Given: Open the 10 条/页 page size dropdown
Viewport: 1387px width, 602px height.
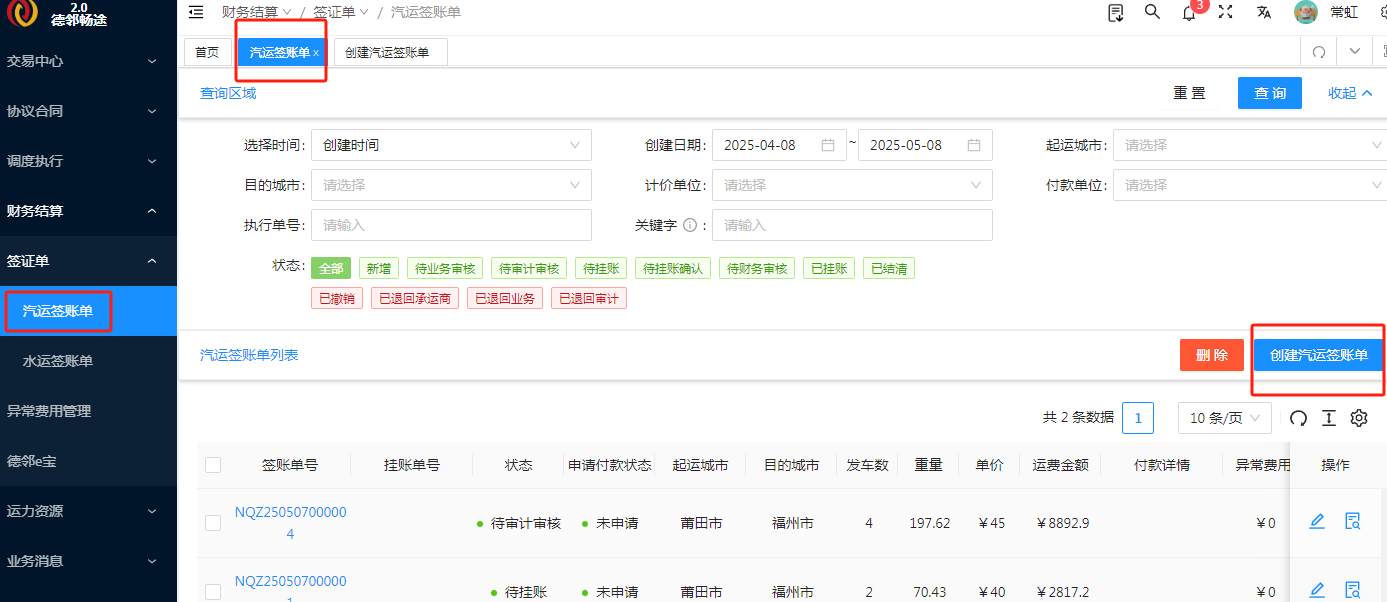Looking at the screenshot, I should click(x=1225, y=418).
